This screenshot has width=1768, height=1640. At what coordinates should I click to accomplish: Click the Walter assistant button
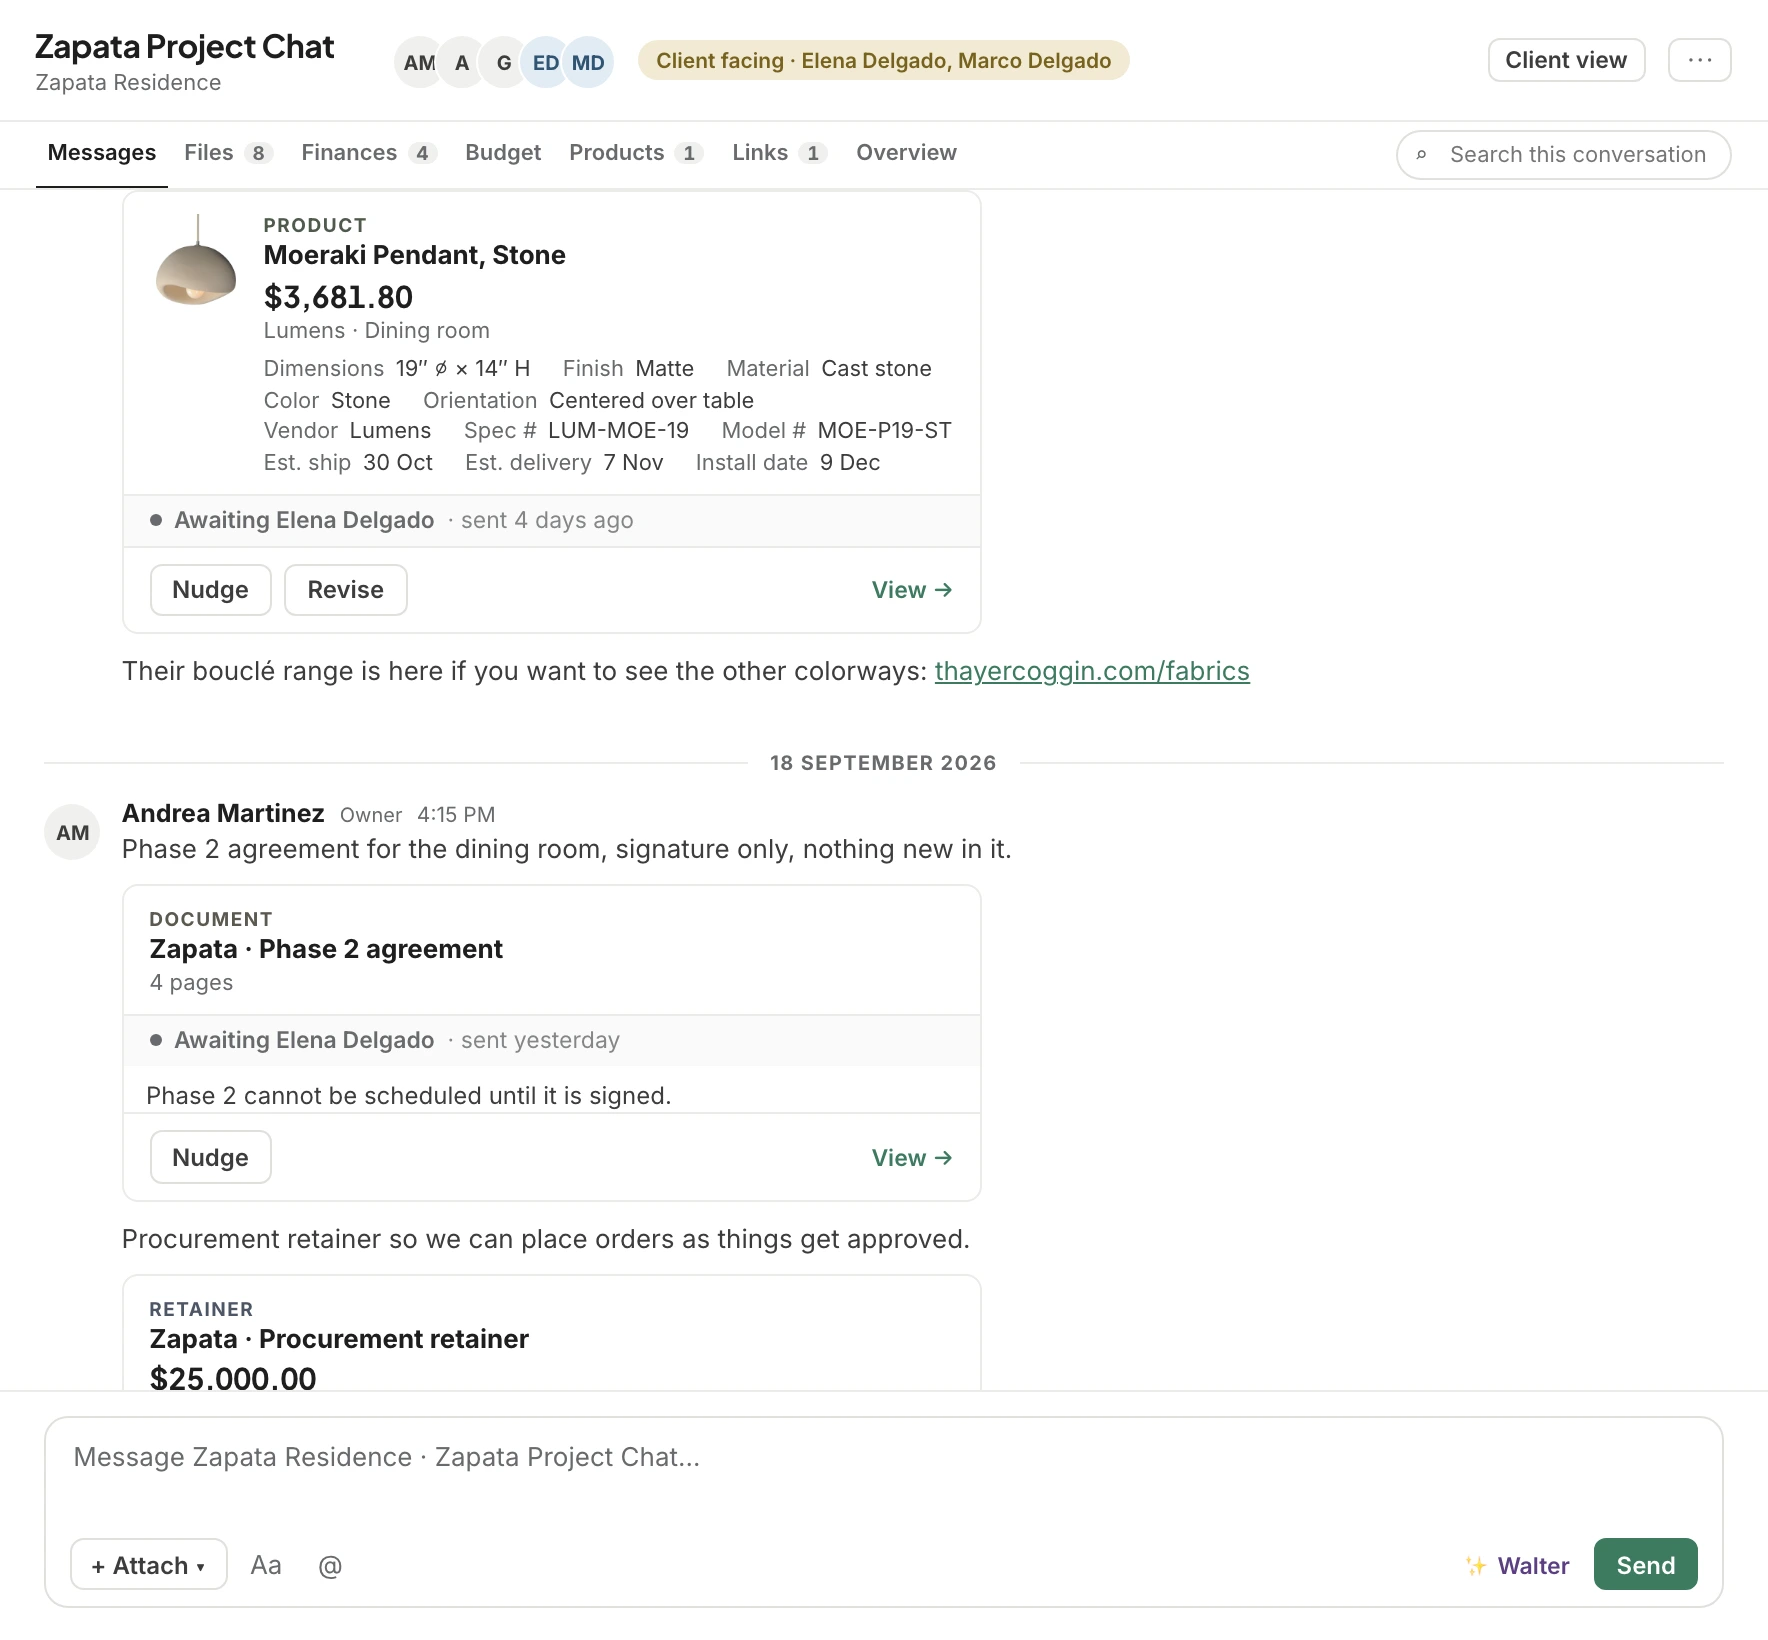[x=1517, y=1565]
